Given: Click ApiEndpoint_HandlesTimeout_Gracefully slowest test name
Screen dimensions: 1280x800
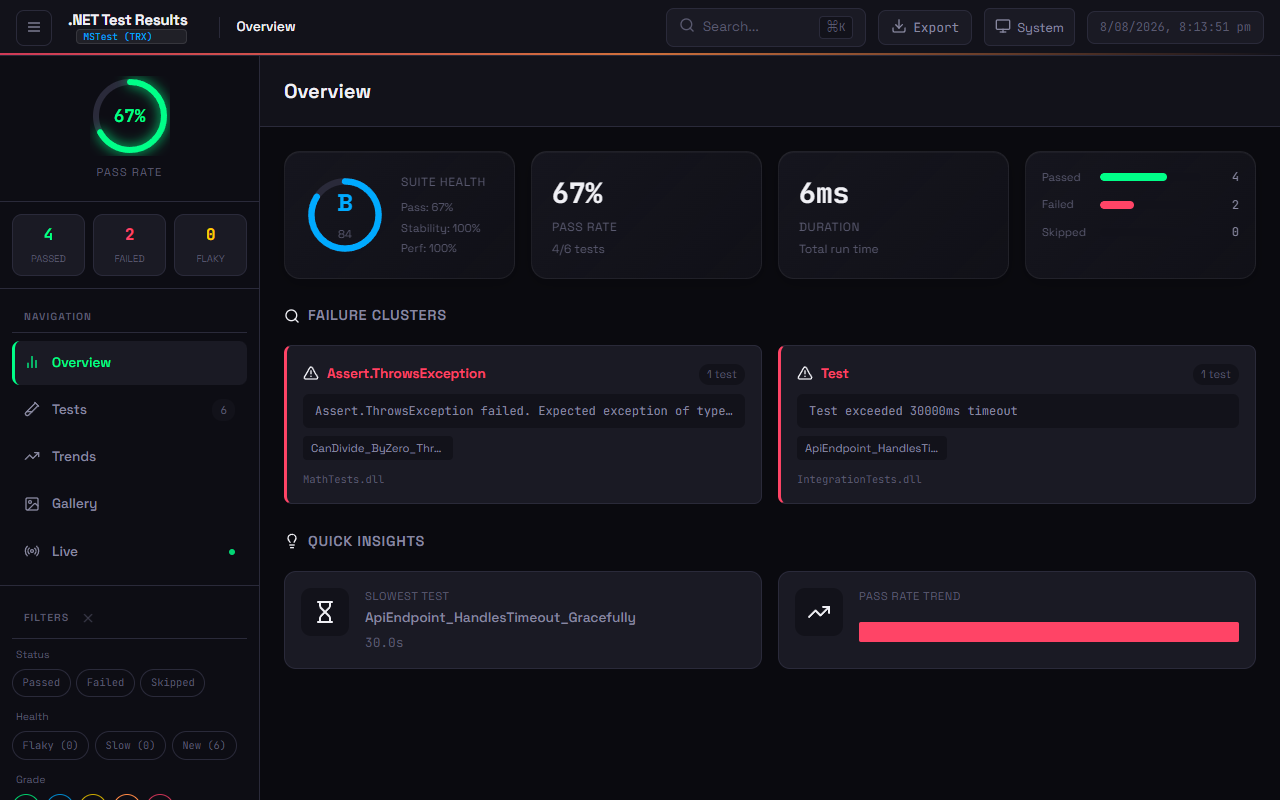Looking at the screenshot, I should tap(500, 618).
